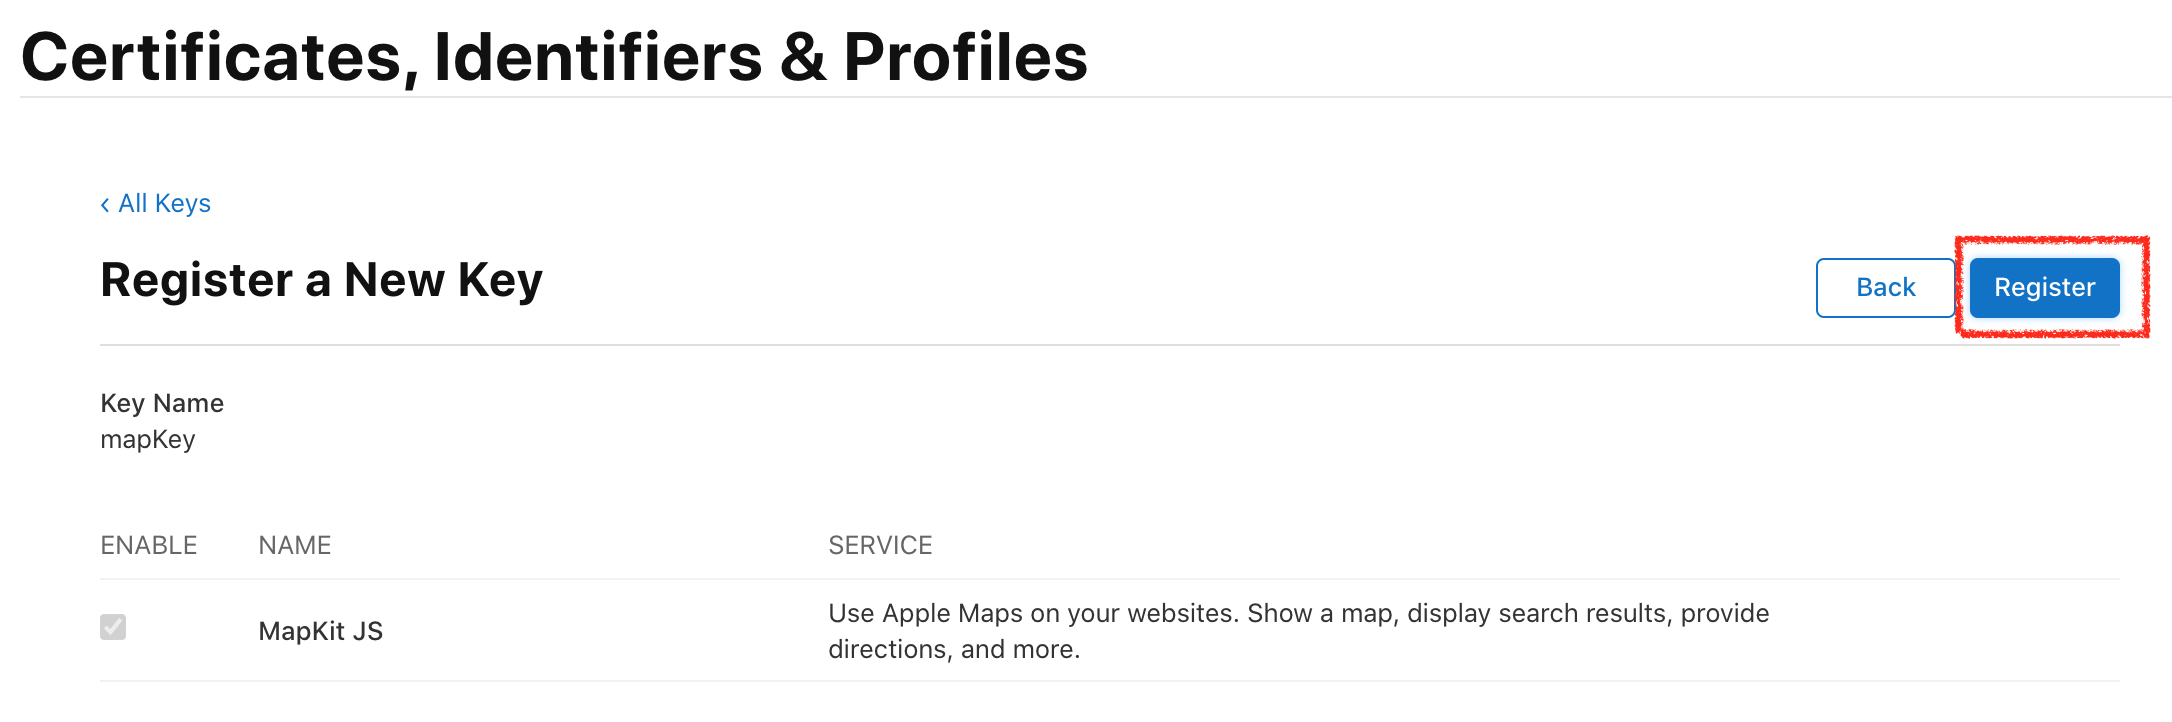
Task: Click the NAME column header
Action: (x=295, y=545)
